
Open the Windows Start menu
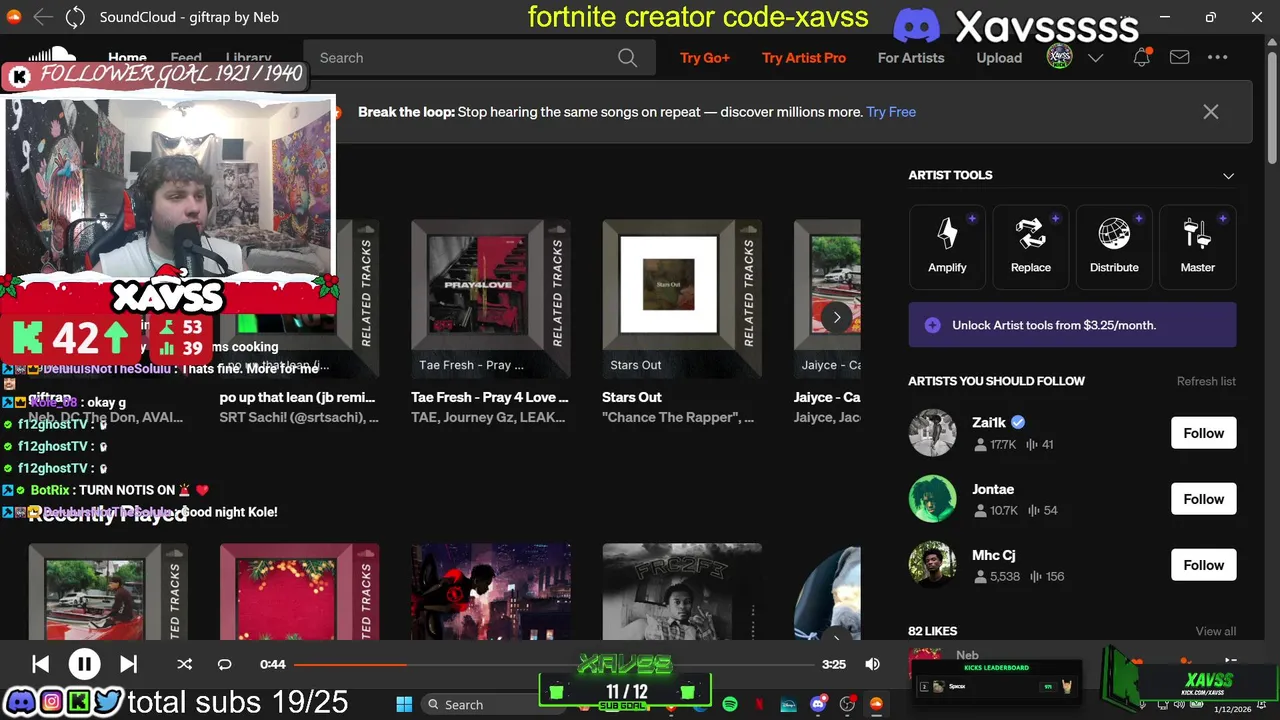(404, 704)
